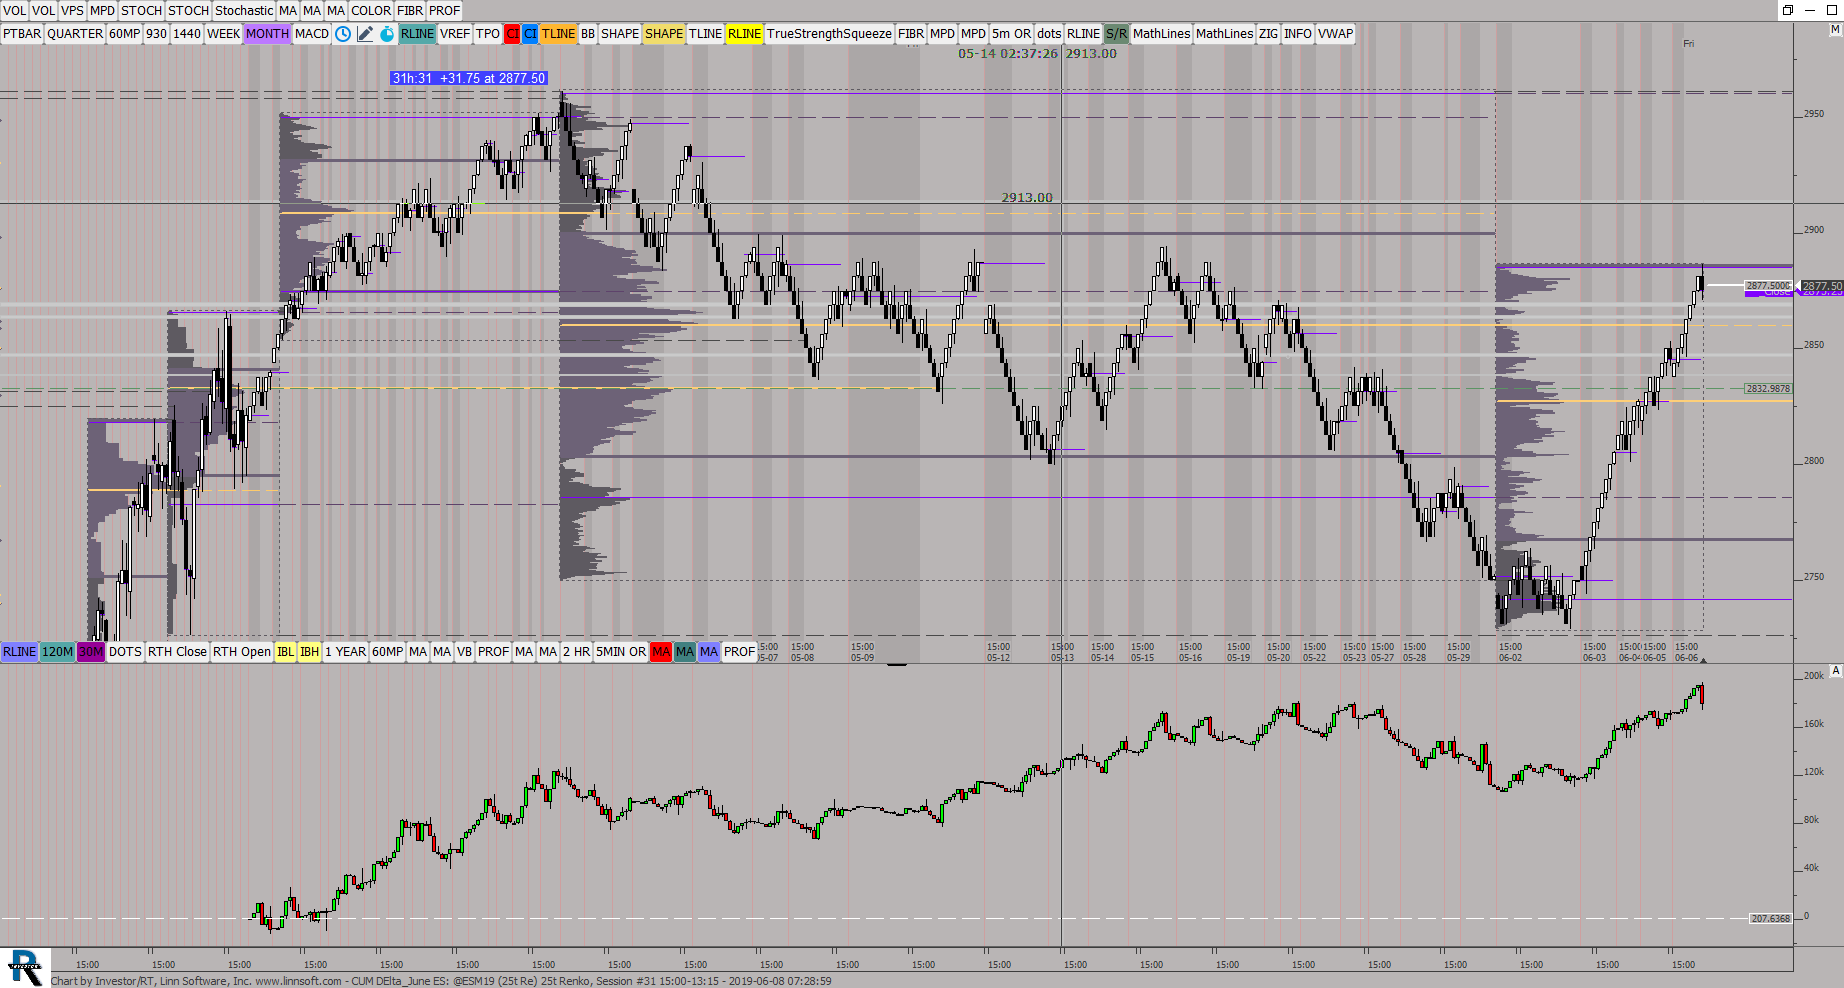Image resolution: width=1844 pixels, height=988 pixels.
Task: Click the 1440 button
Action: coord(187,34)
